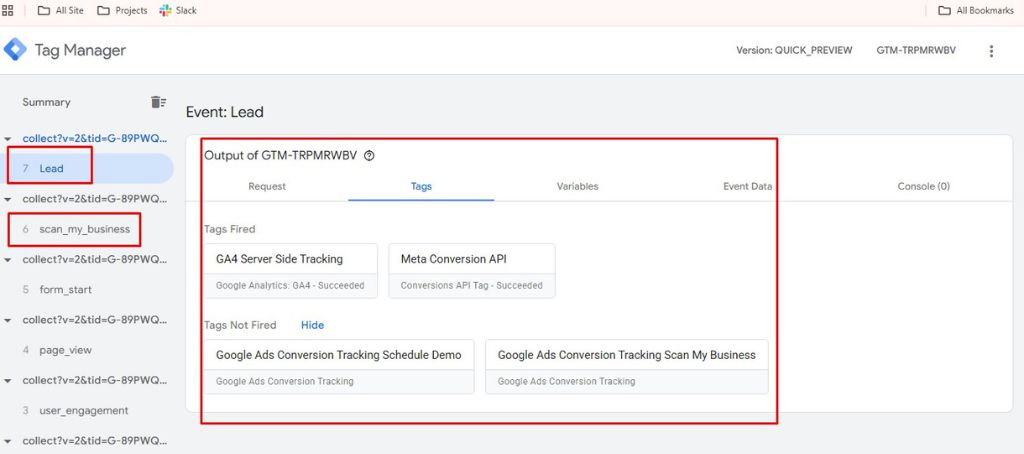The image size is (1024, 454).
Task: Open the Event Data tab
Action: (747, 186)
